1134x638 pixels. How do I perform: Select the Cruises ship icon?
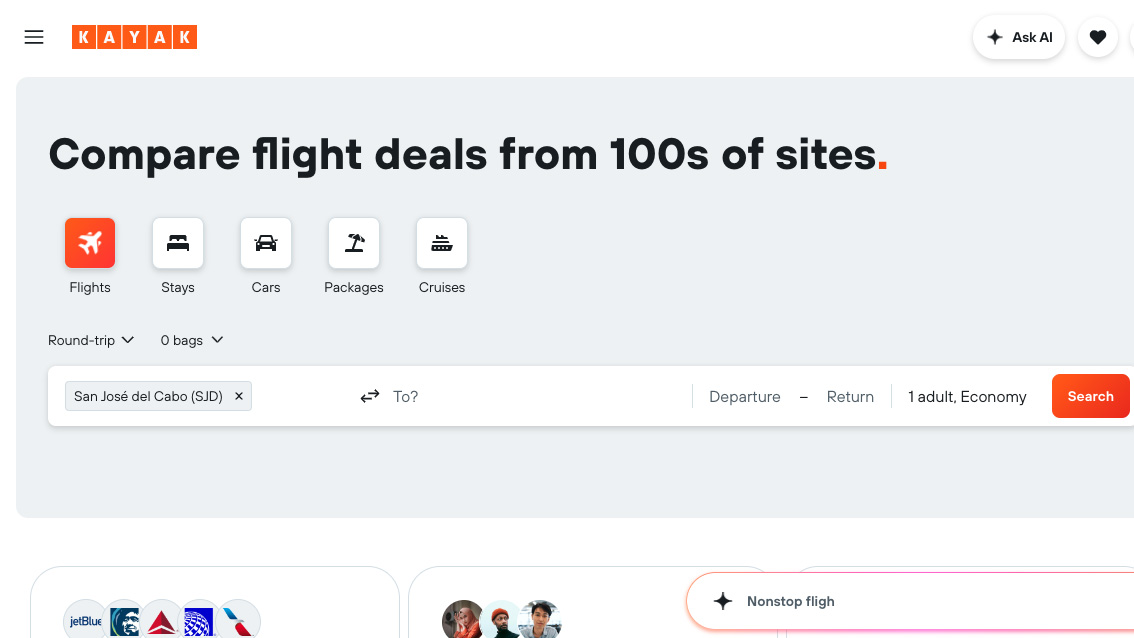coord(442,243)
